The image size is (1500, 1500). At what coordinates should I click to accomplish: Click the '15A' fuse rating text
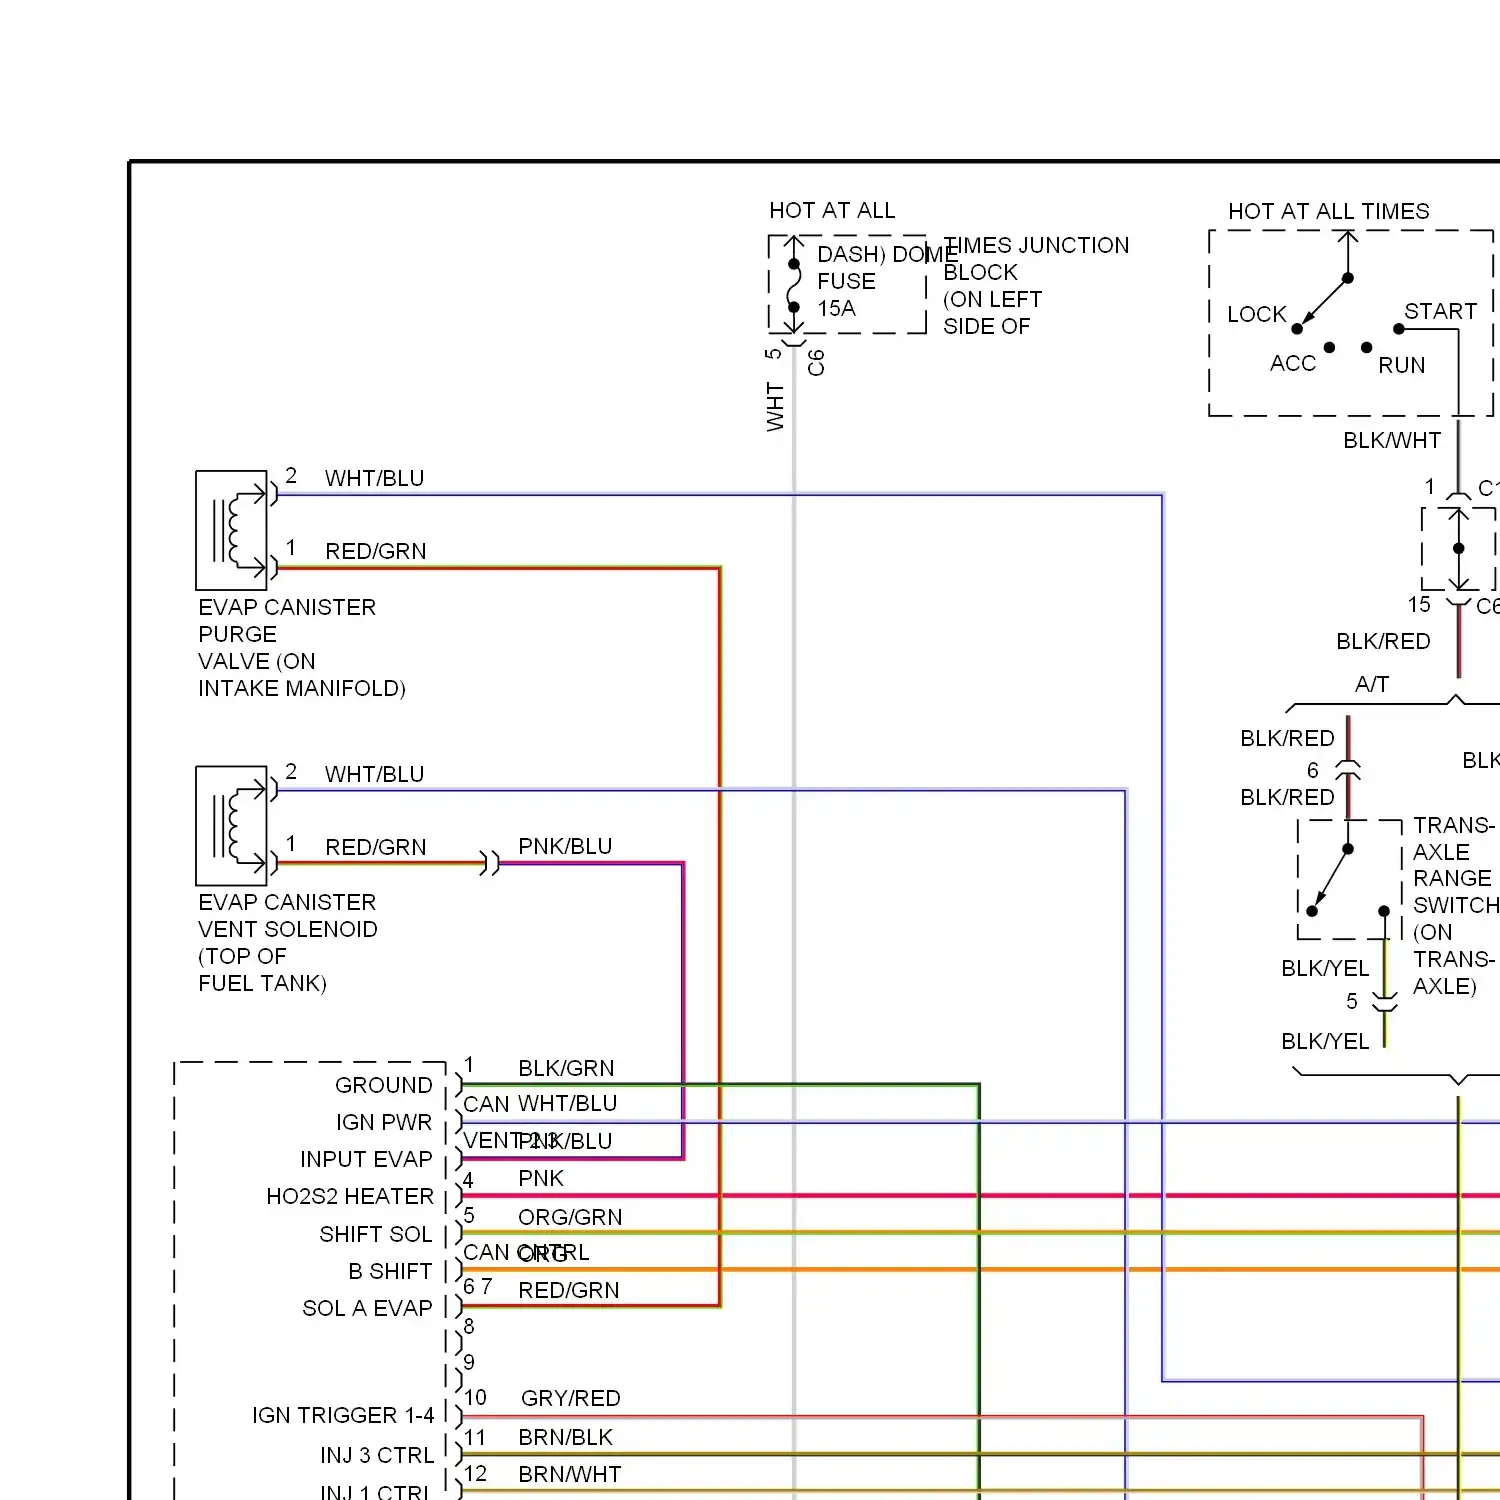836,308
